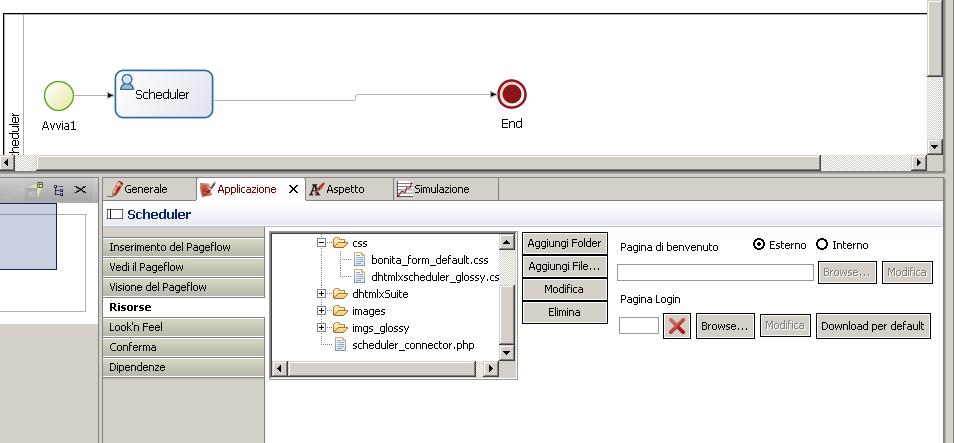
Task: Select dhtmlxscheduler_glossy.css in the tree
Action: (x=435, y=277)
